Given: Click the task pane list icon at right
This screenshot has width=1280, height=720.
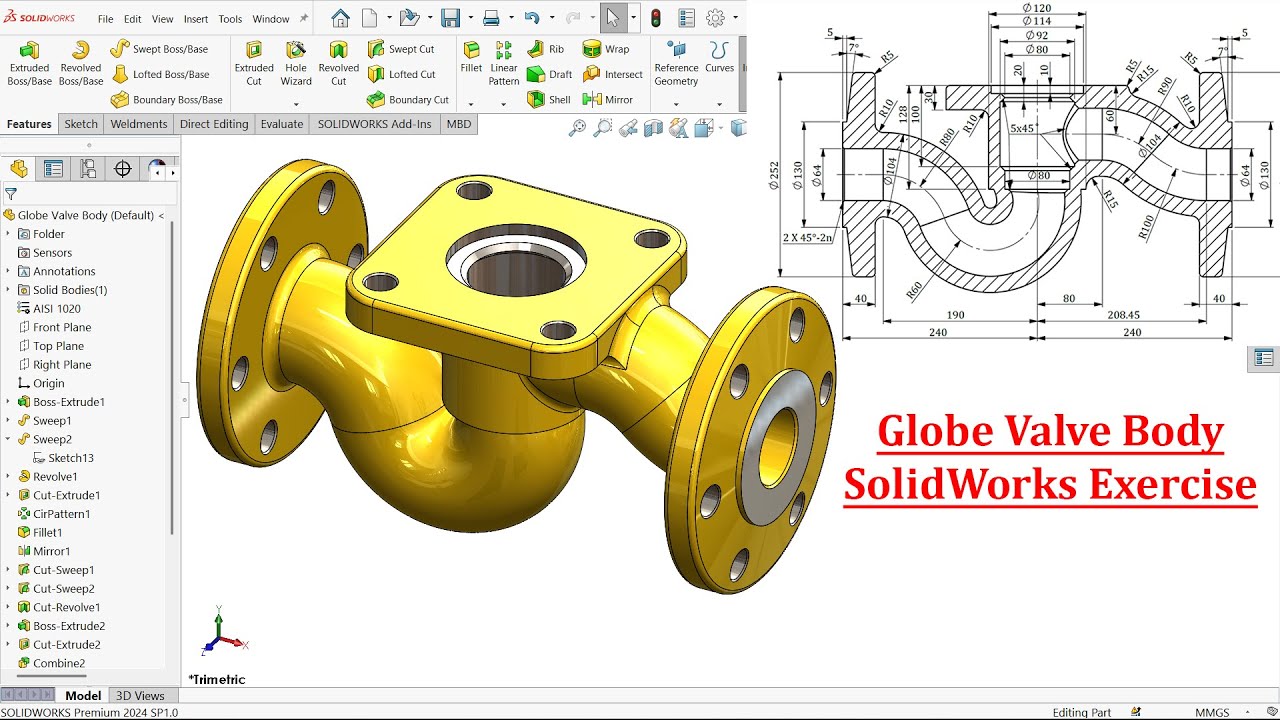Looking at the screenshot, I should 1264,358.
